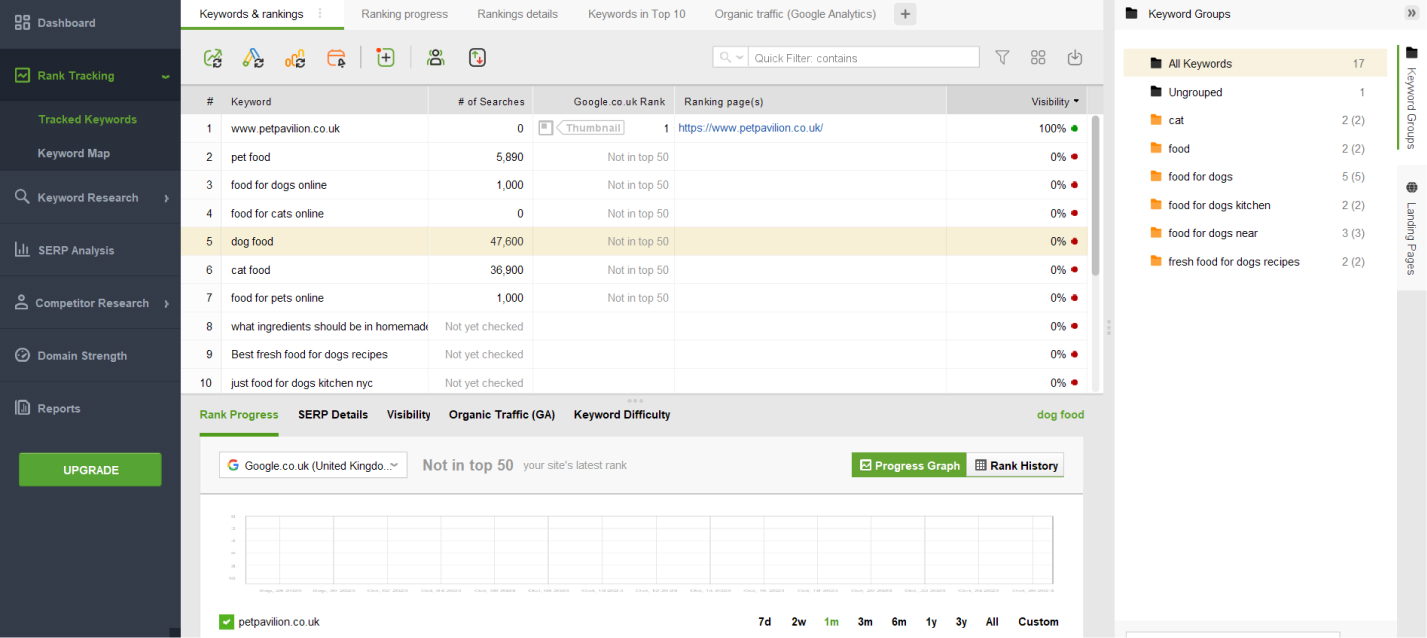
Task: Open the quick filter search type dropdown
Action: 730,58
